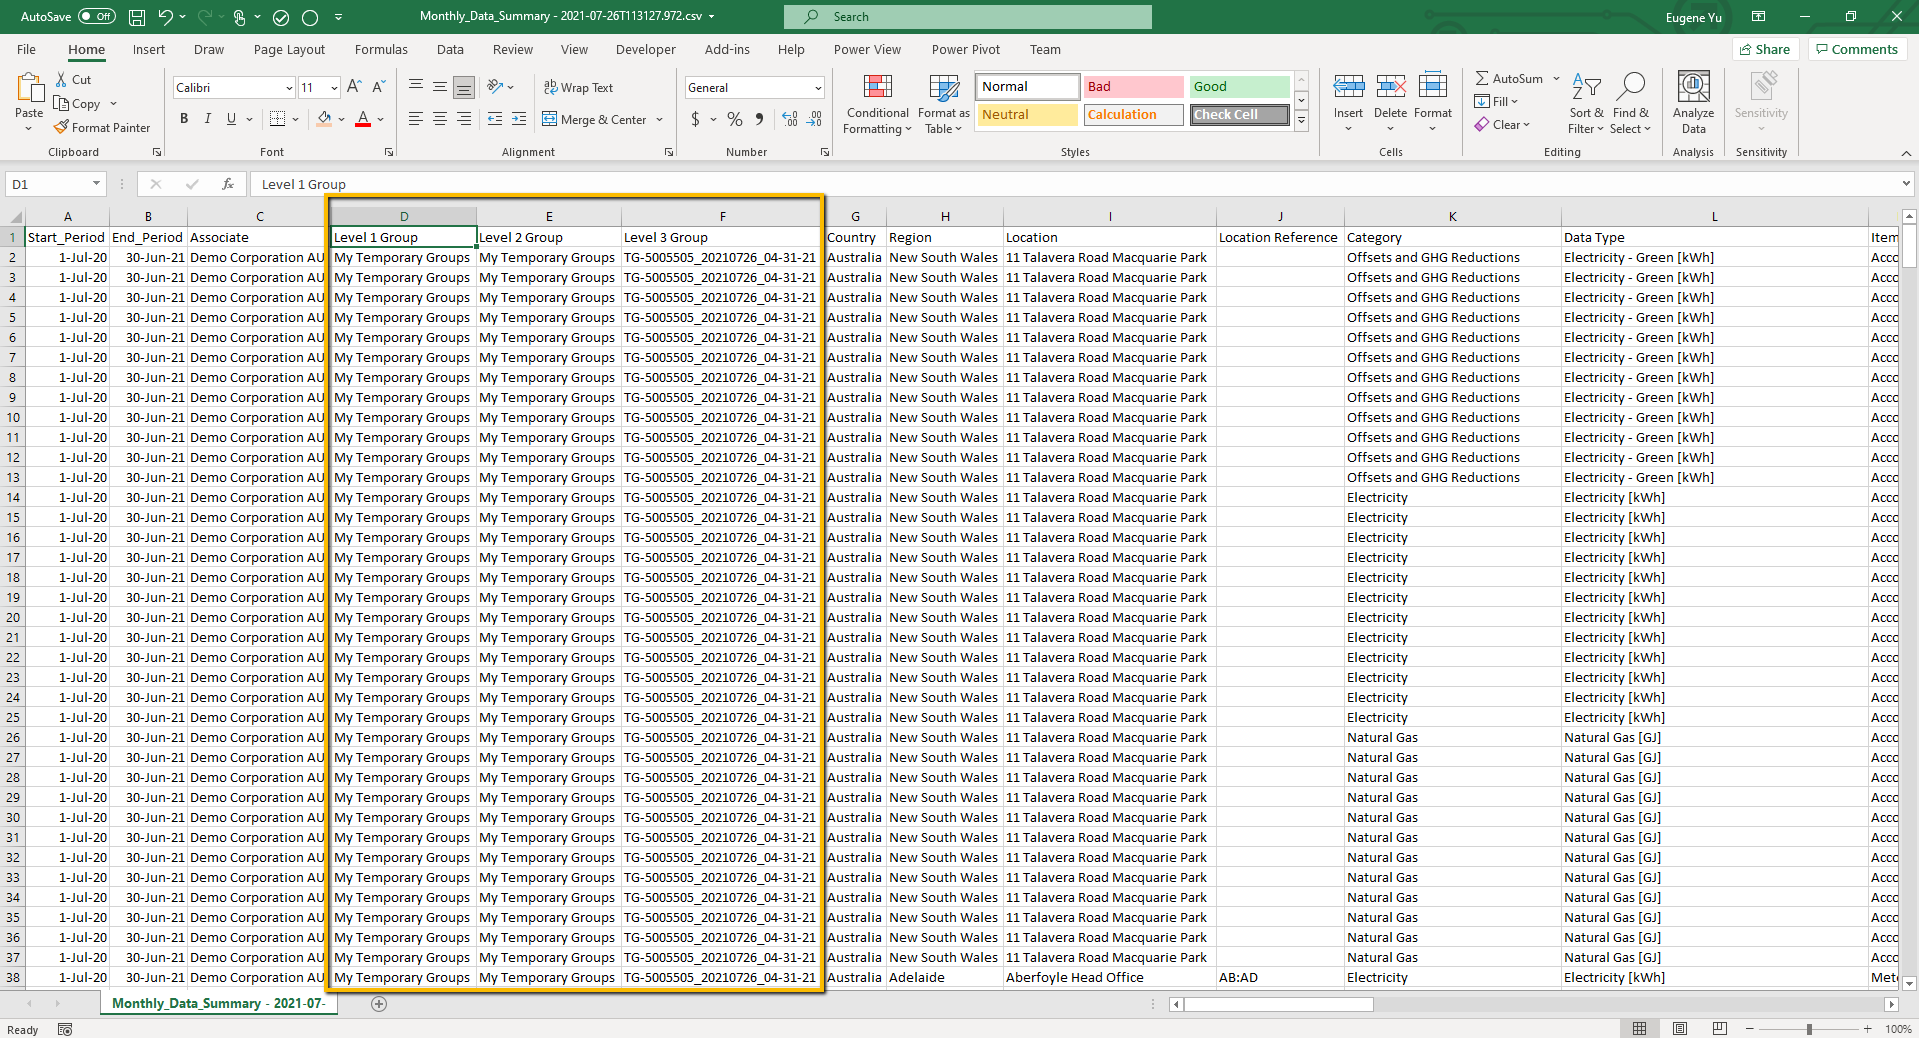Adjust the zoom slider in status bar
This screenshot has height=1038, width=1919.
(x=1808, y=1029)
